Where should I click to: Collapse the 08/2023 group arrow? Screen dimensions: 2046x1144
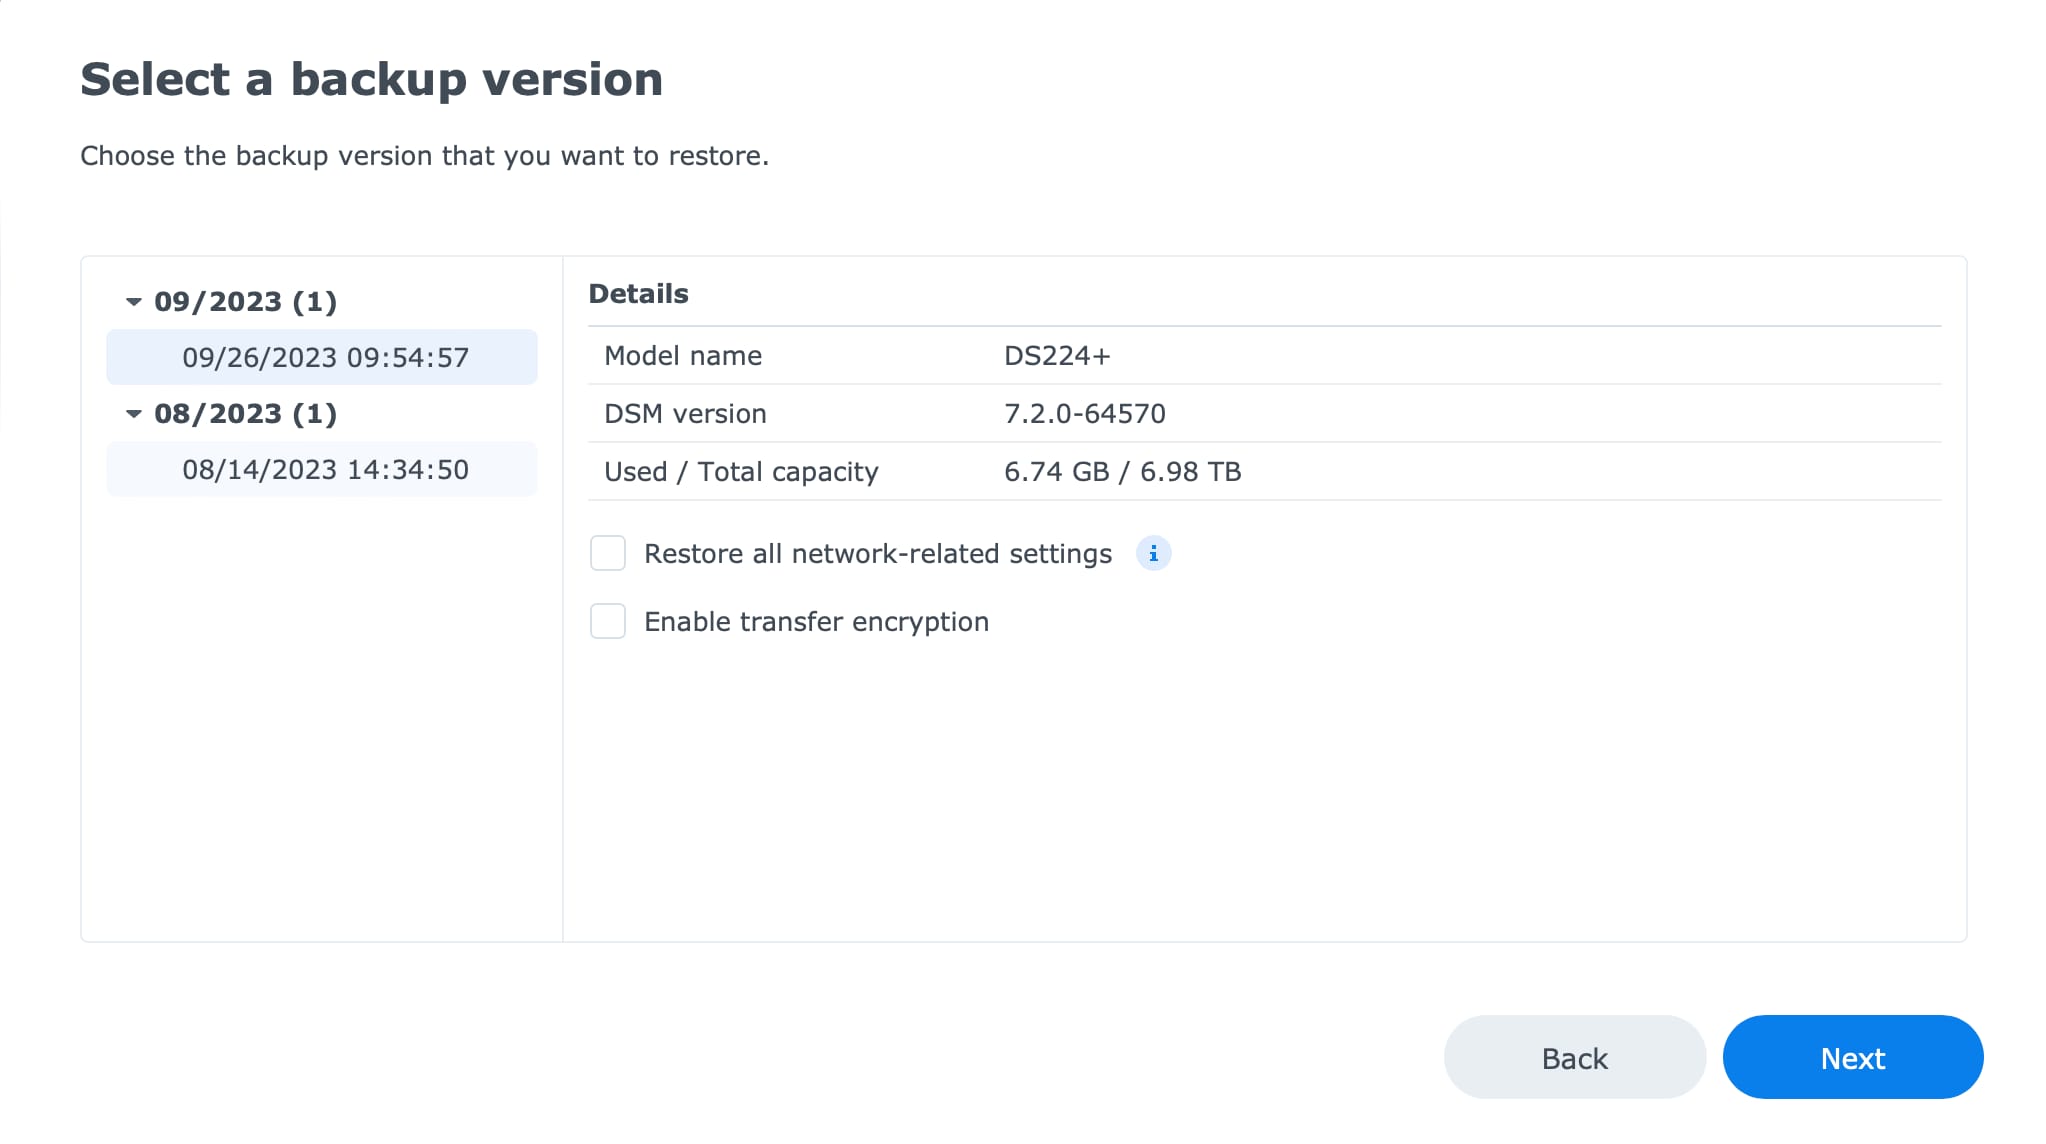[x=133, y=413]
